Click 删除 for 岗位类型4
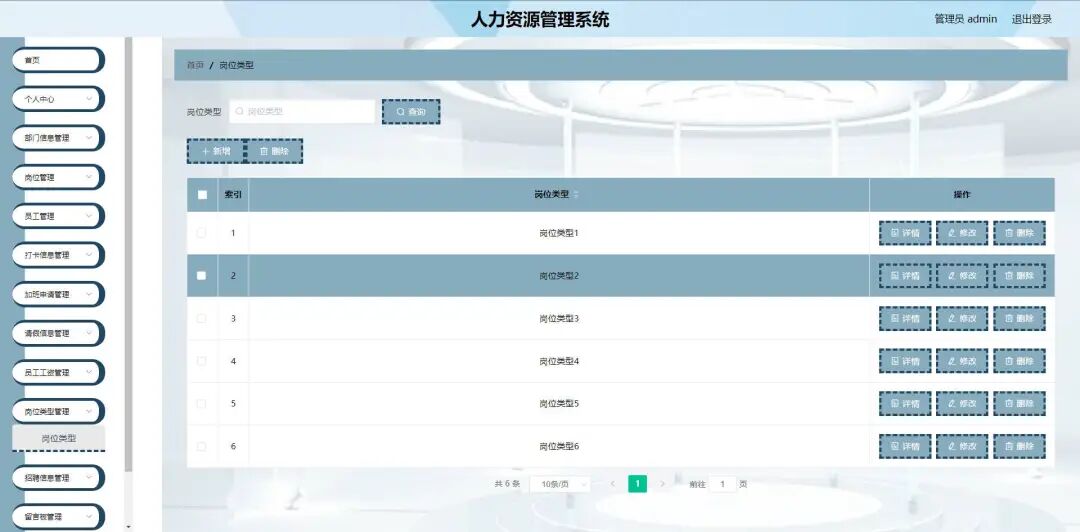This screenshot has height=532, width=1080. [x=1019, y=361]
